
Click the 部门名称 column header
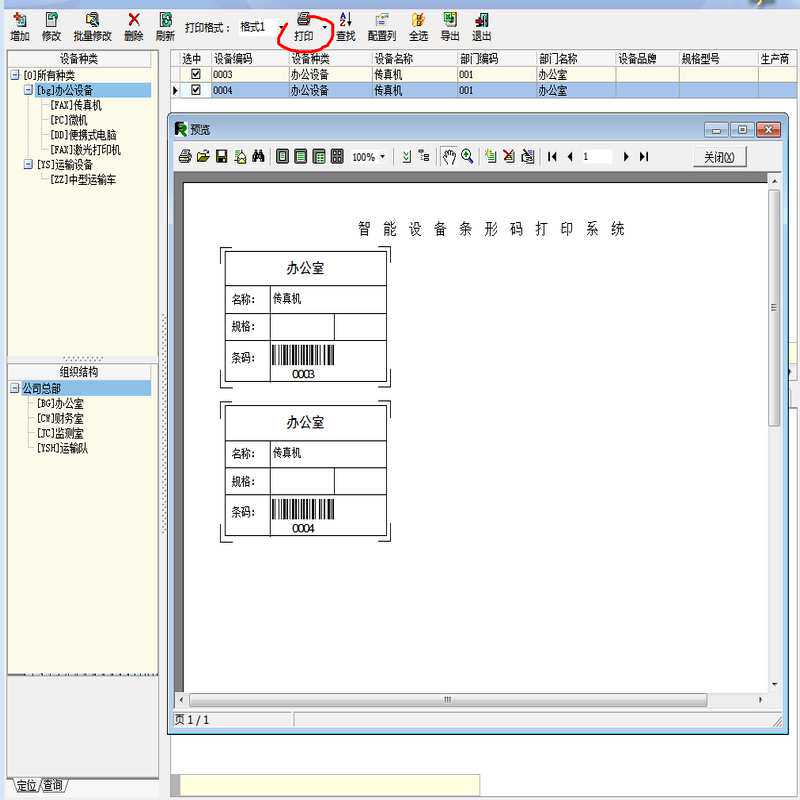(x=576, y=59)
